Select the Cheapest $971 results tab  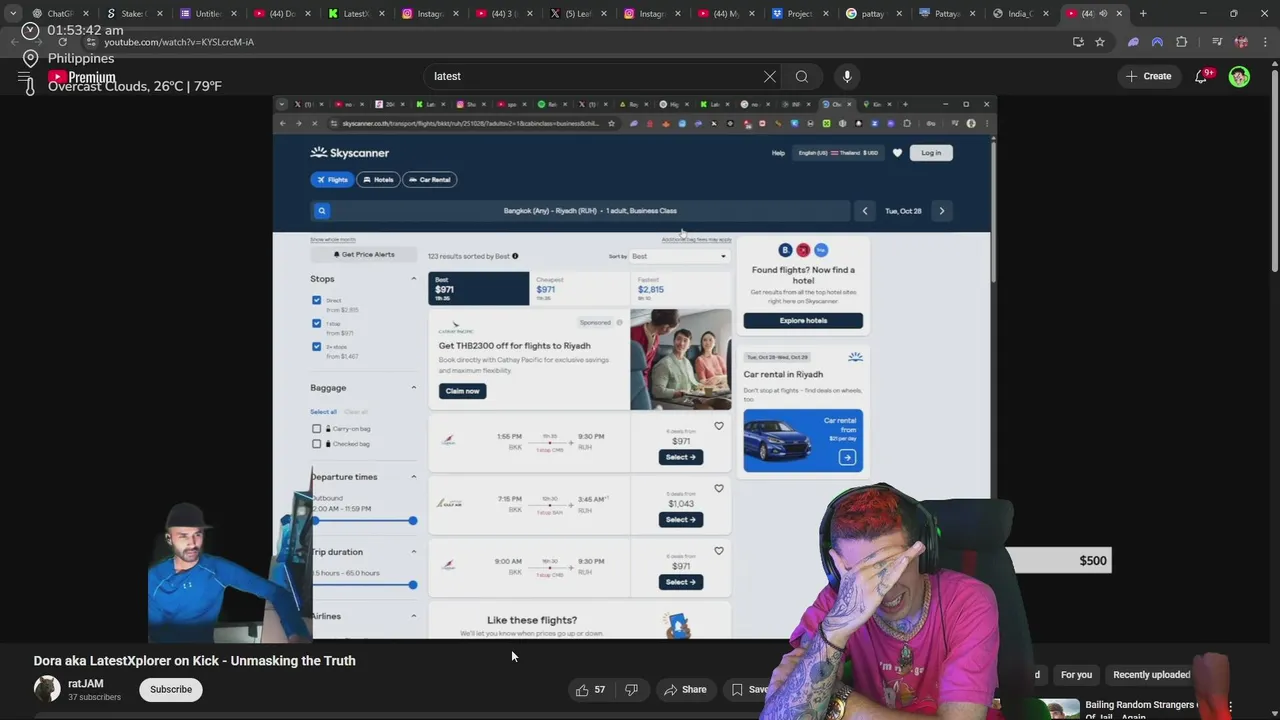click(x=580, y=289)
